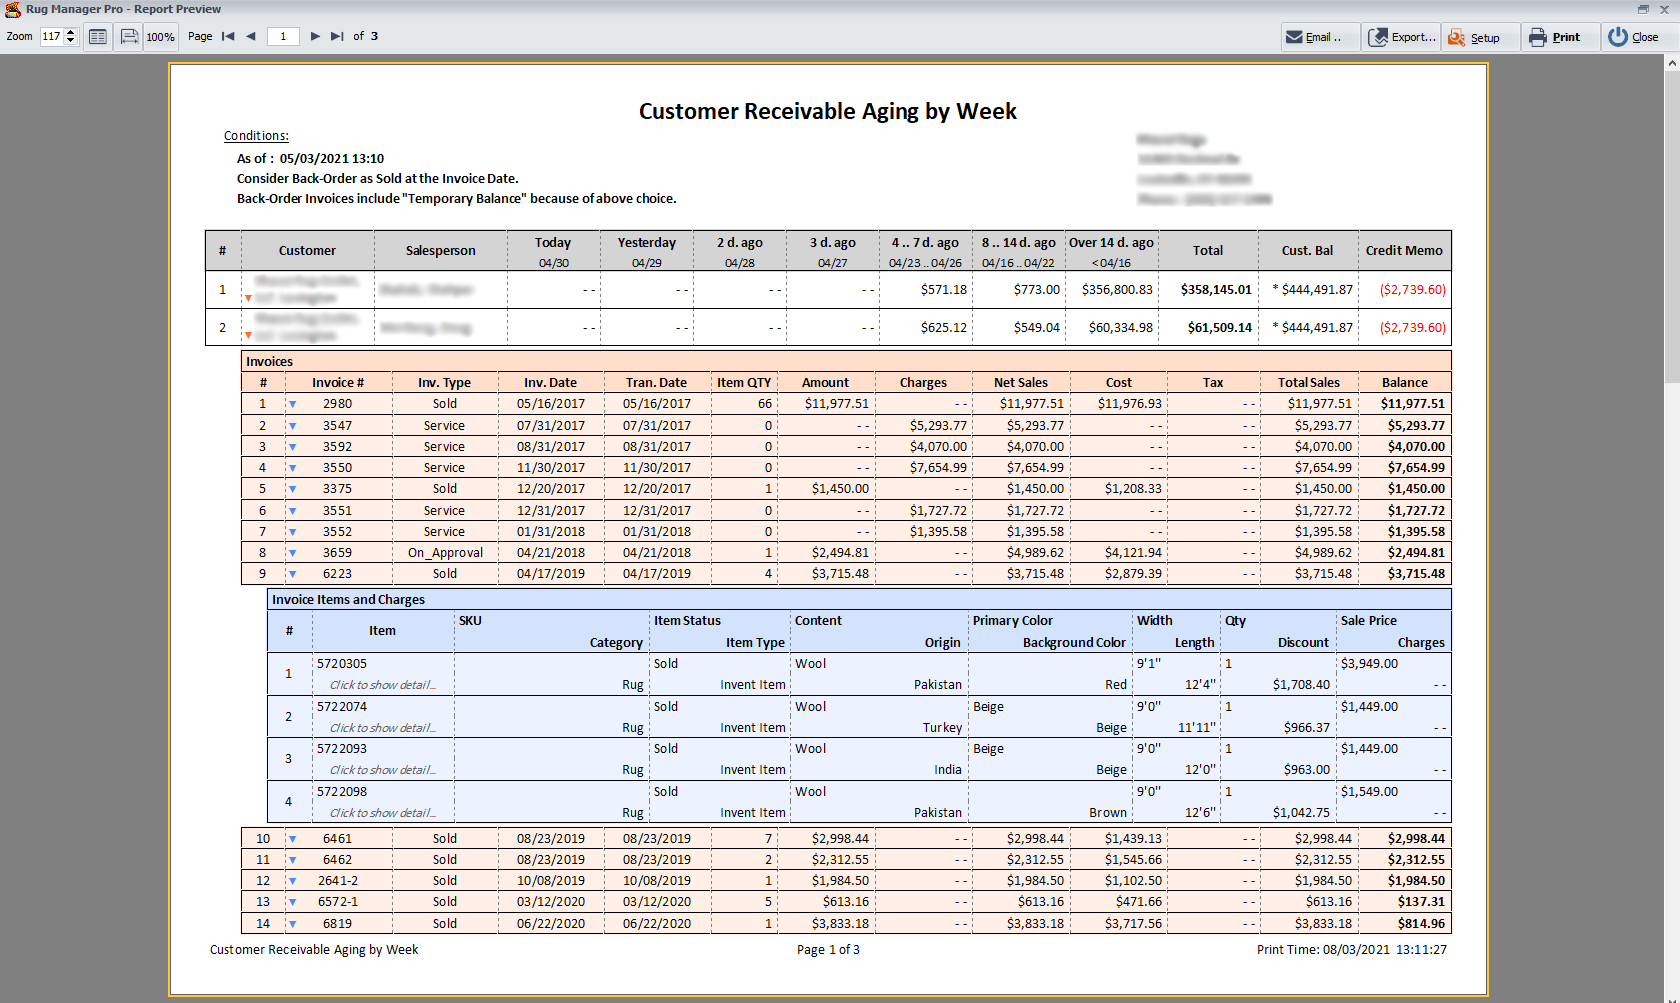Image resolution: width=1680 pixels, height=1003 pixels.
Task: Click item SKU 5722093
Action: coord(342,749)
